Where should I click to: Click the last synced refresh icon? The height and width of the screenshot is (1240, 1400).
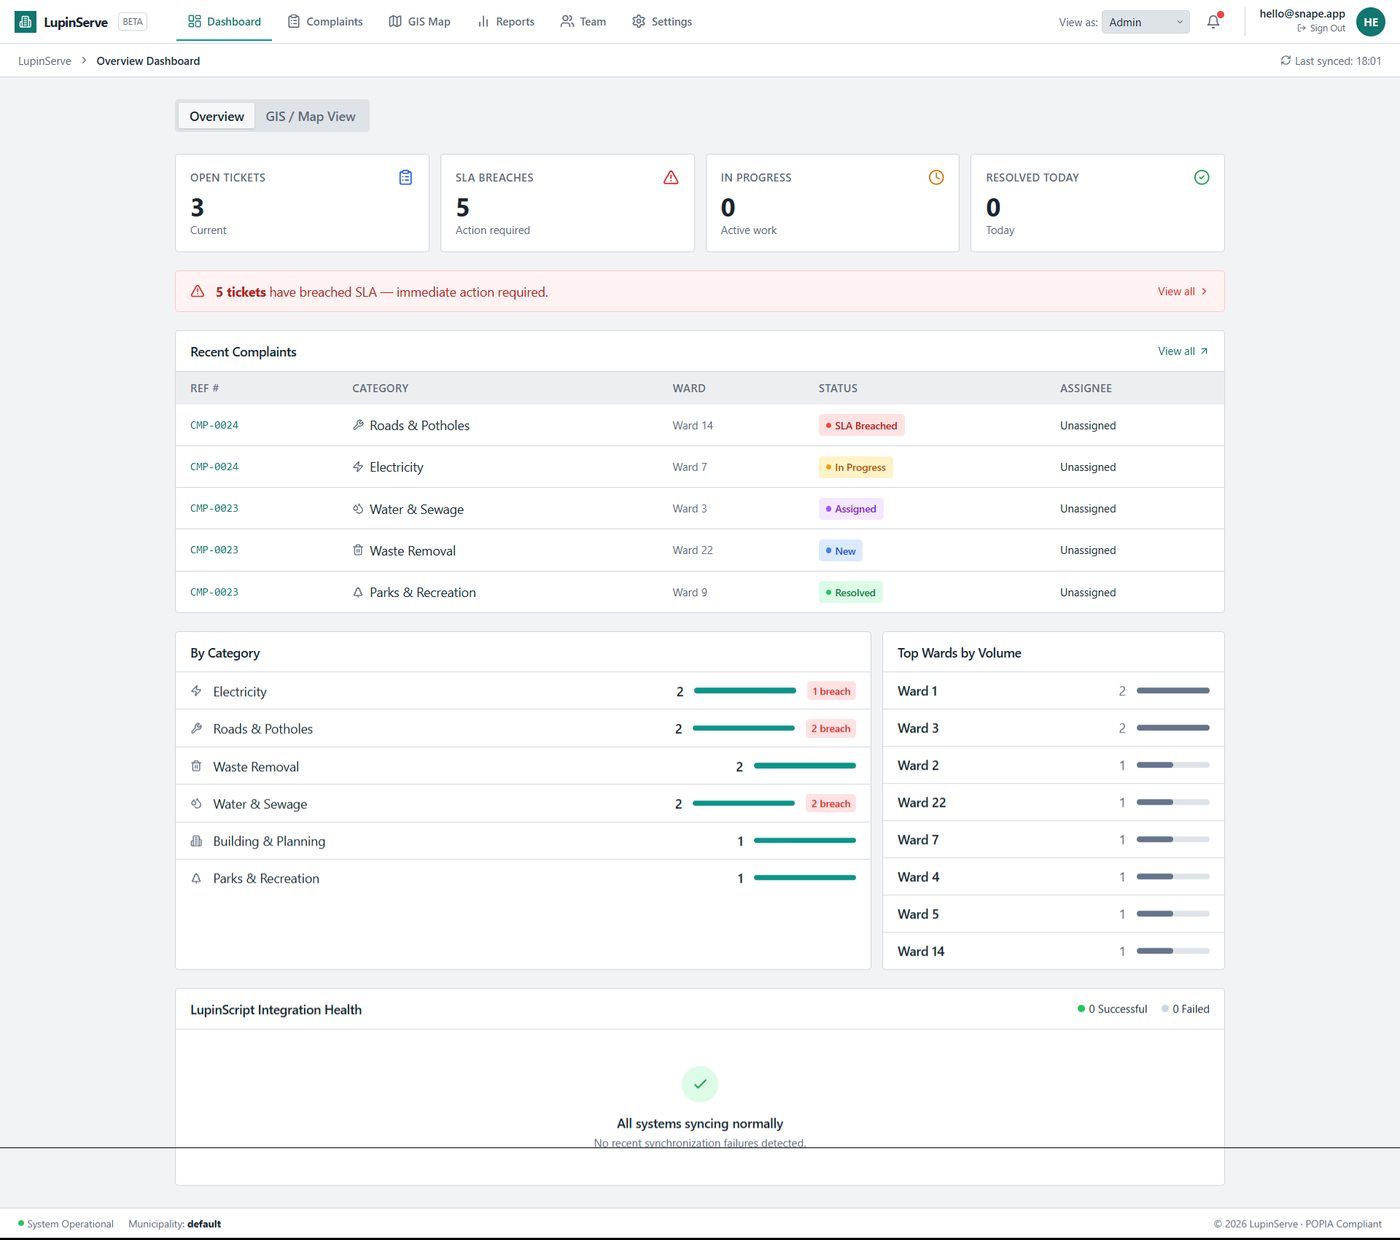pos(1286,60)
